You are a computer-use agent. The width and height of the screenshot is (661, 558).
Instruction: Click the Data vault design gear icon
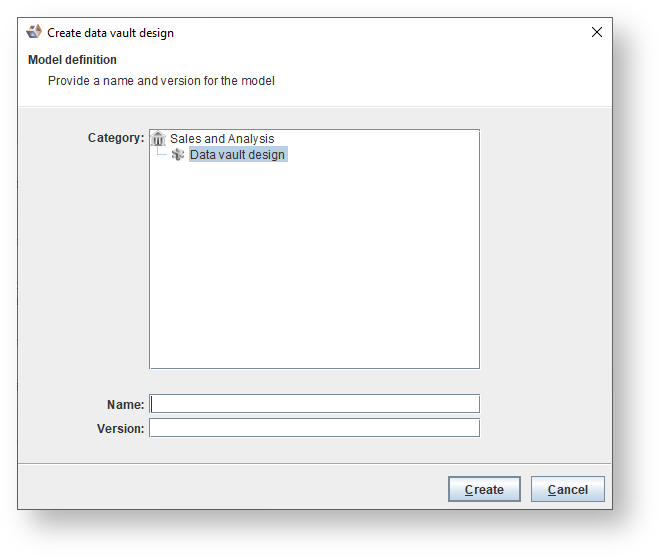178,155
